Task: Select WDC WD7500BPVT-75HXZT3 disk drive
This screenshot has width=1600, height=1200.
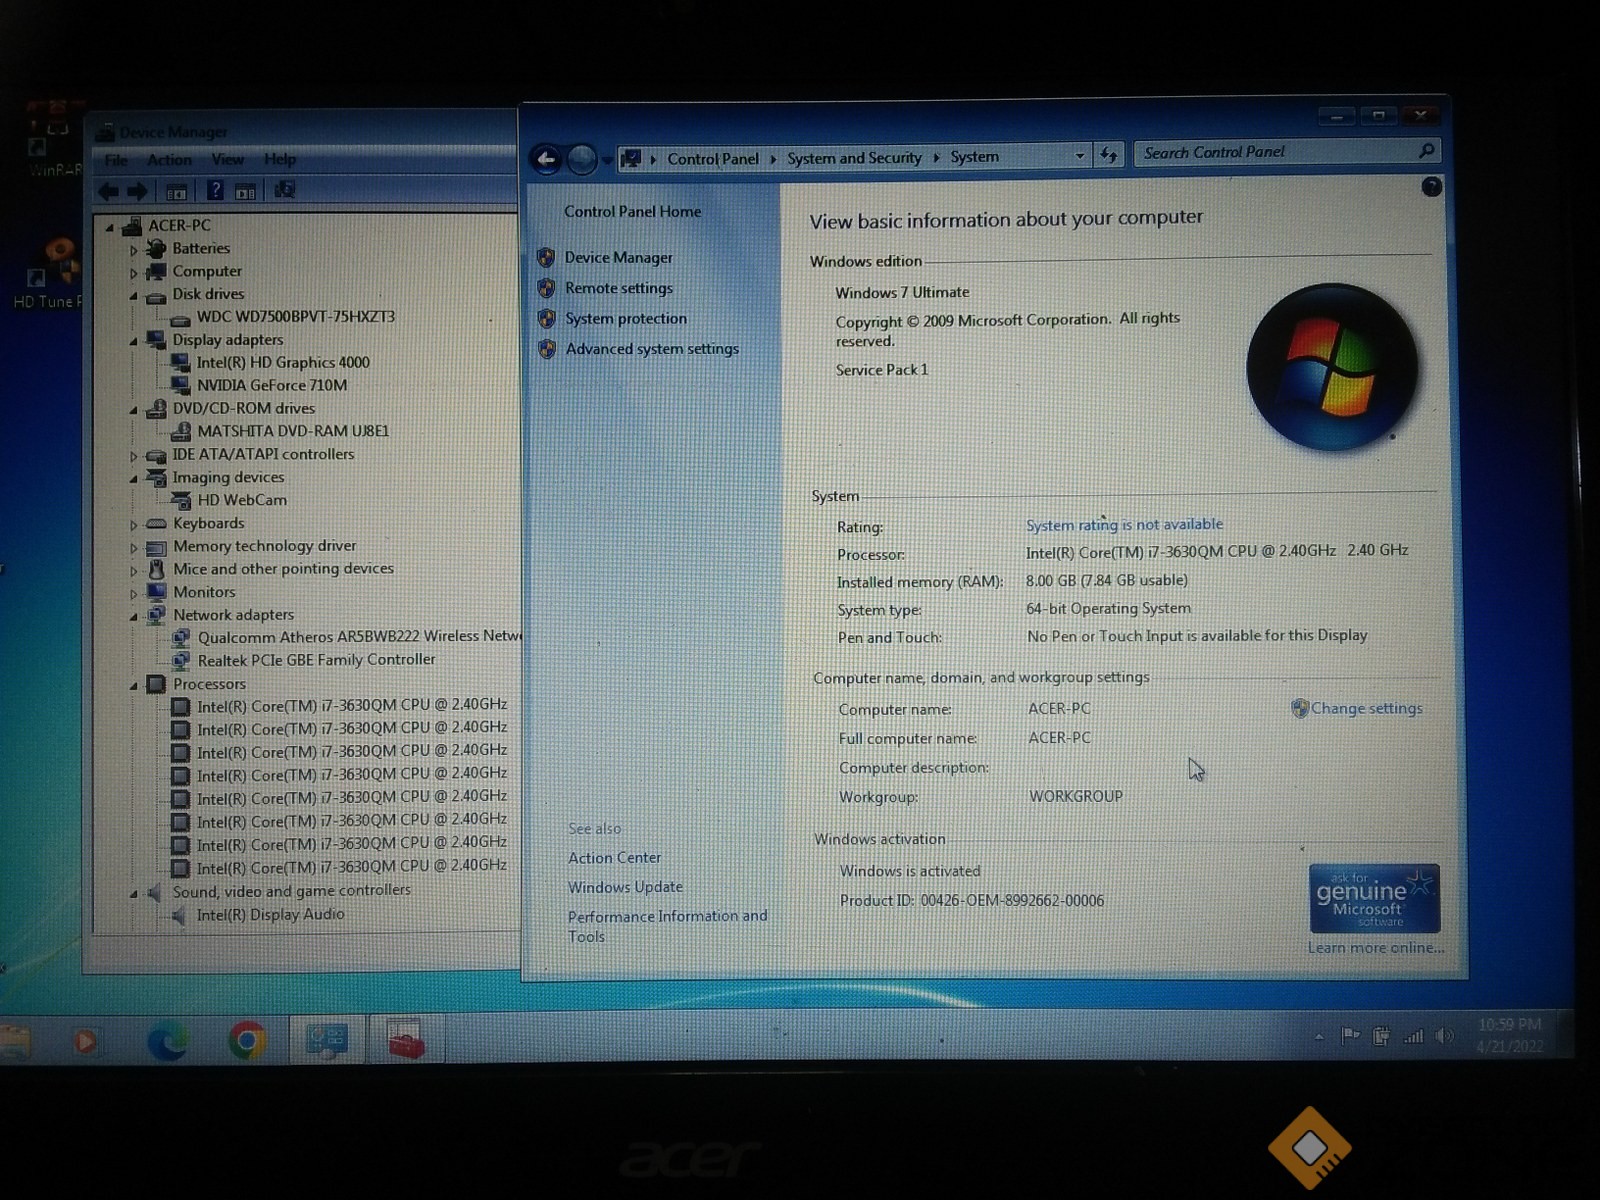Action: pos(295,316)
